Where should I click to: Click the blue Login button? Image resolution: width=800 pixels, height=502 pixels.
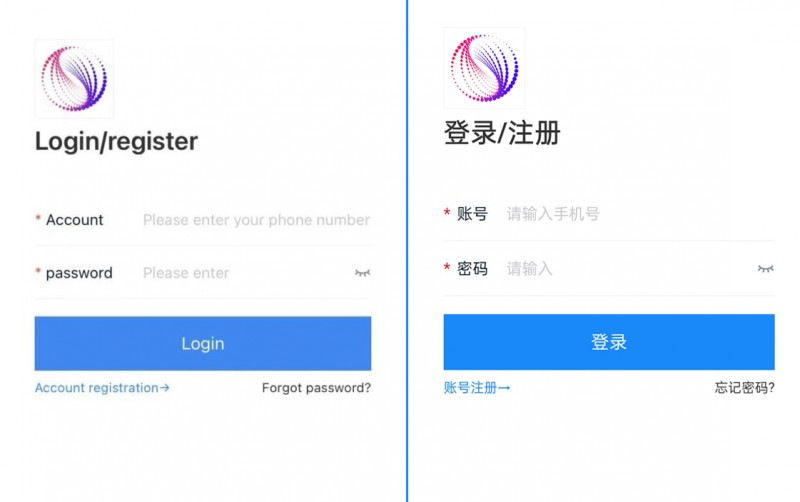click(x=203, y=343)
